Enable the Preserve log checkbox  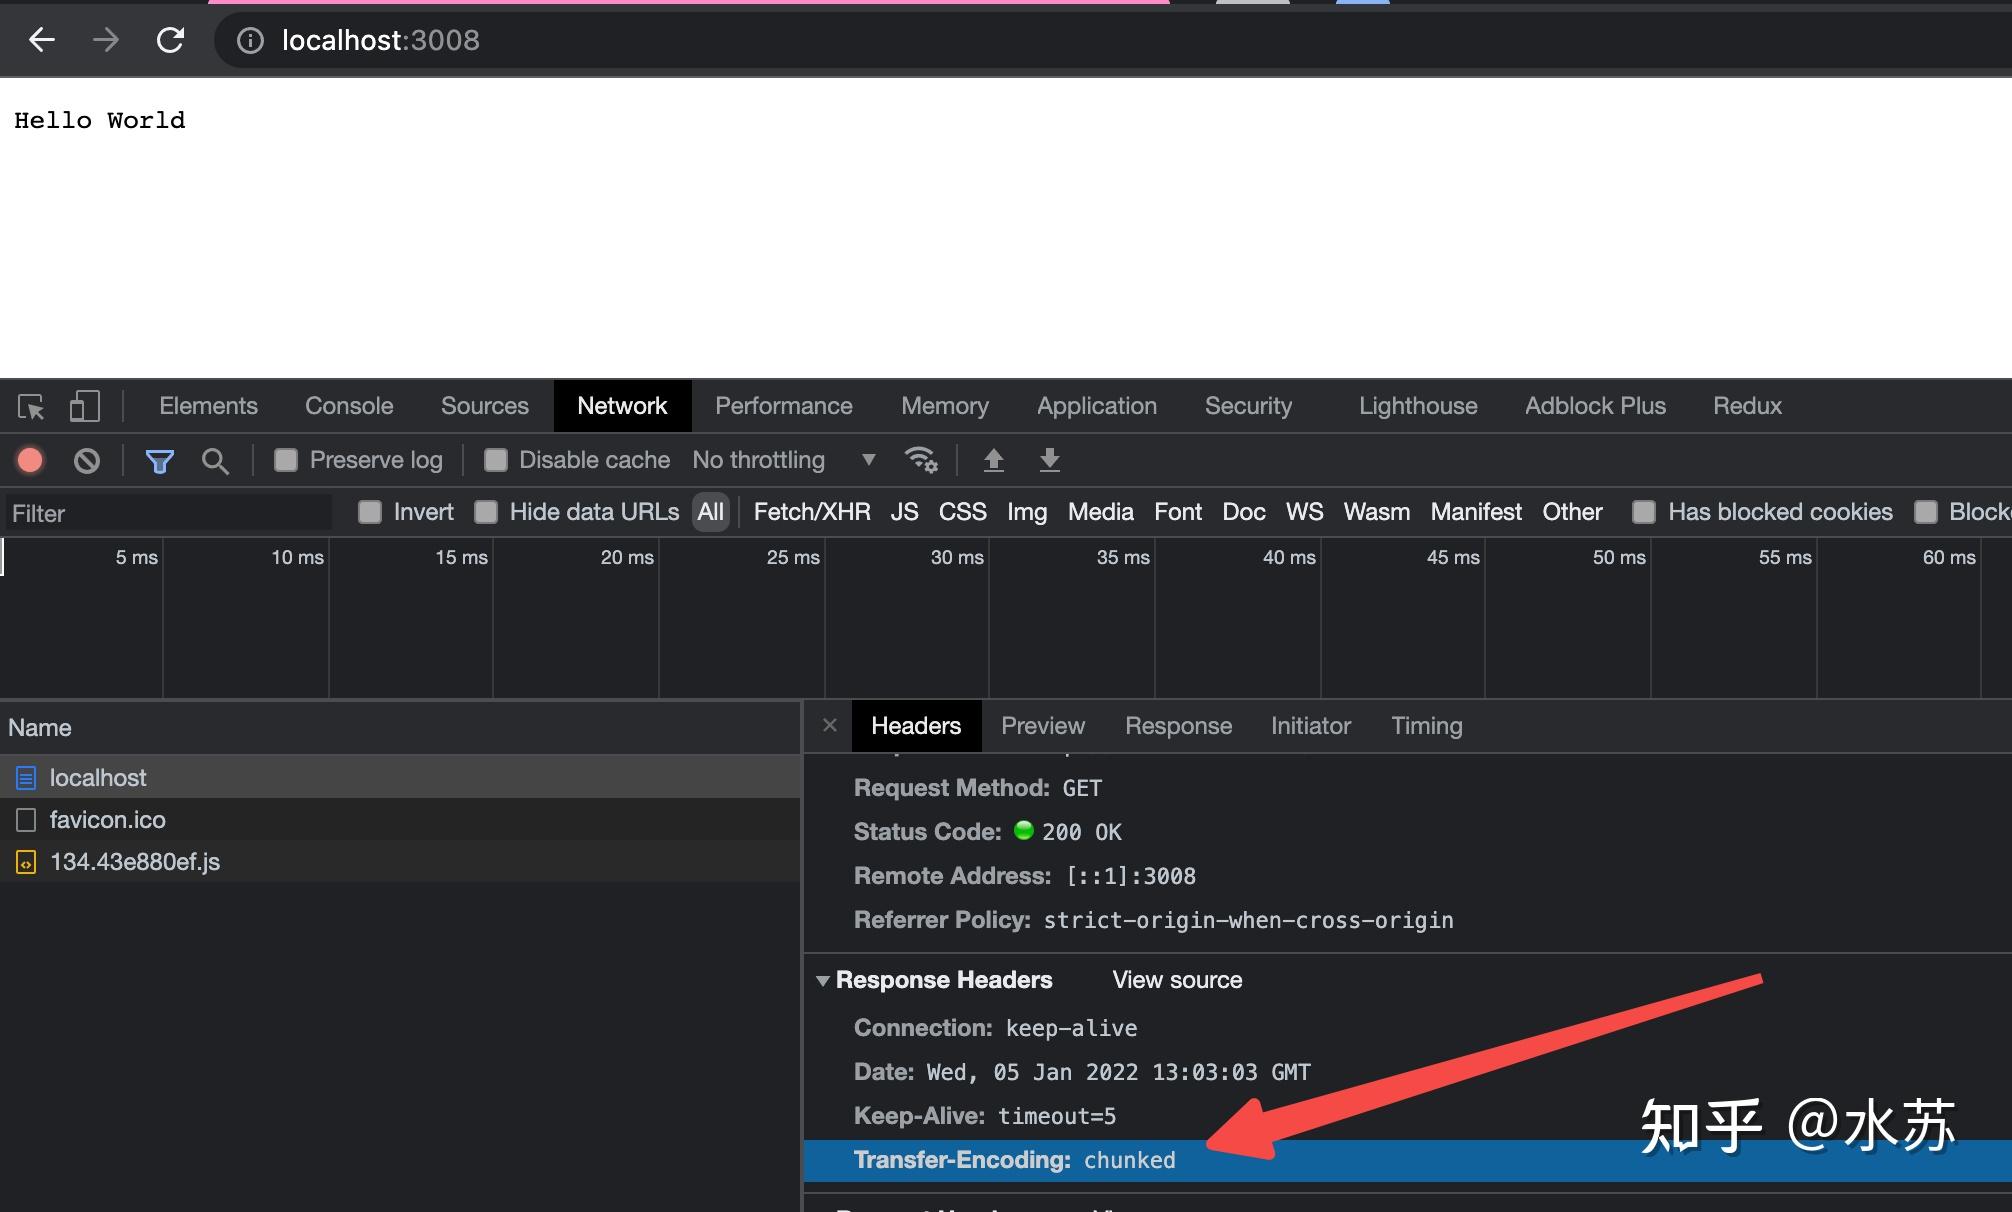(x=286, y=460)
